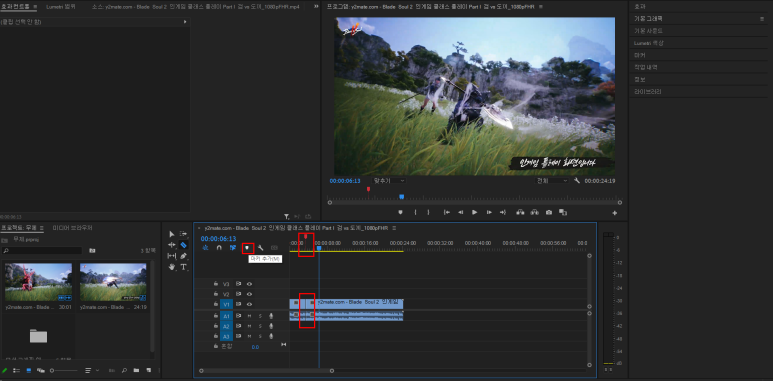Toggle Linked Selection in timeline
773x381 pixels.
pyautogui.click(x=233, y=247)
